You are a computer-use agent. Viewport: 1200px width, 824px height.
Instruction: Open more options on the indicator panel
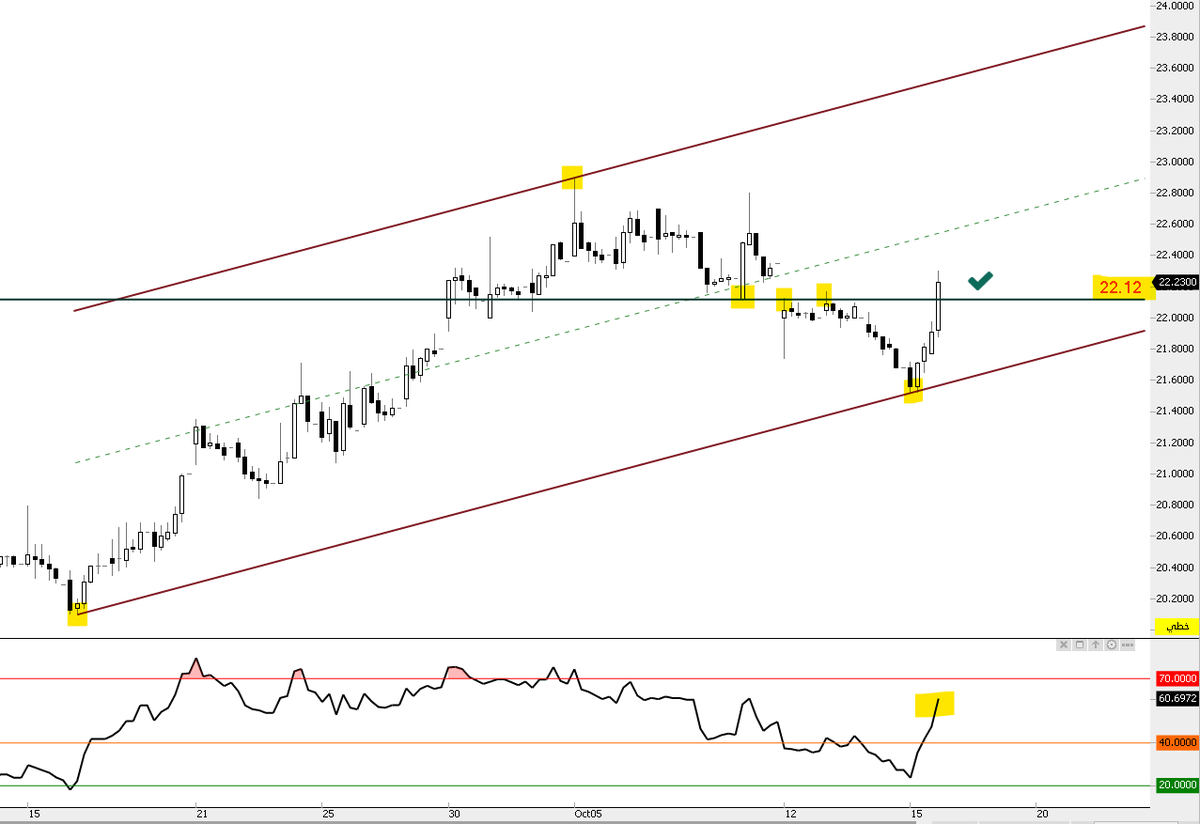1127,645
